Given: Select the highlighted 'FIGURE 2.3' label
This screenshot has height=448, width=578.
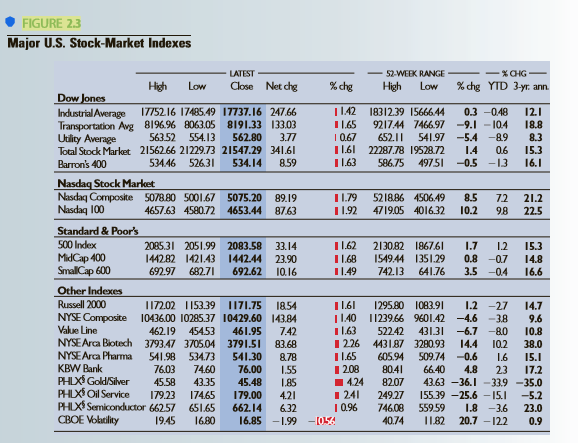Looking at the screenshot, I should [51, 23].
